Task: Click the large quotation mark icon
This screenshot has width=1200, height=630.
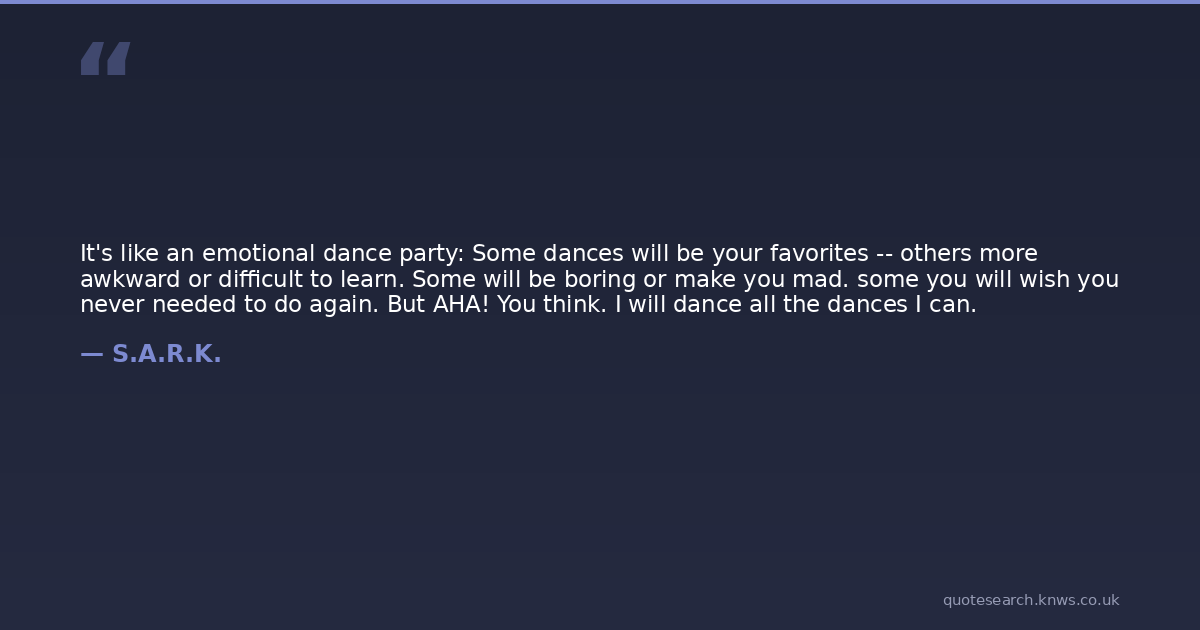Action: coord(105,59)
